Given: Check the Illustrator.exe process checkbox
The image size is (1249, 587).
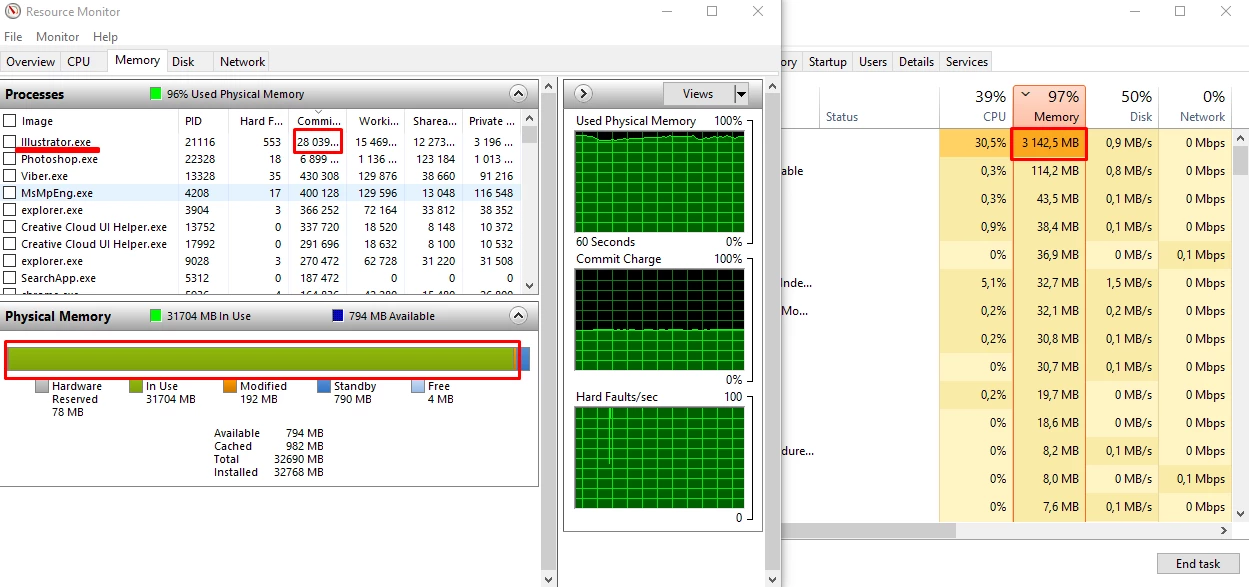Looking at the screenshot, I should pyautogui.click(x=10, y=142).
